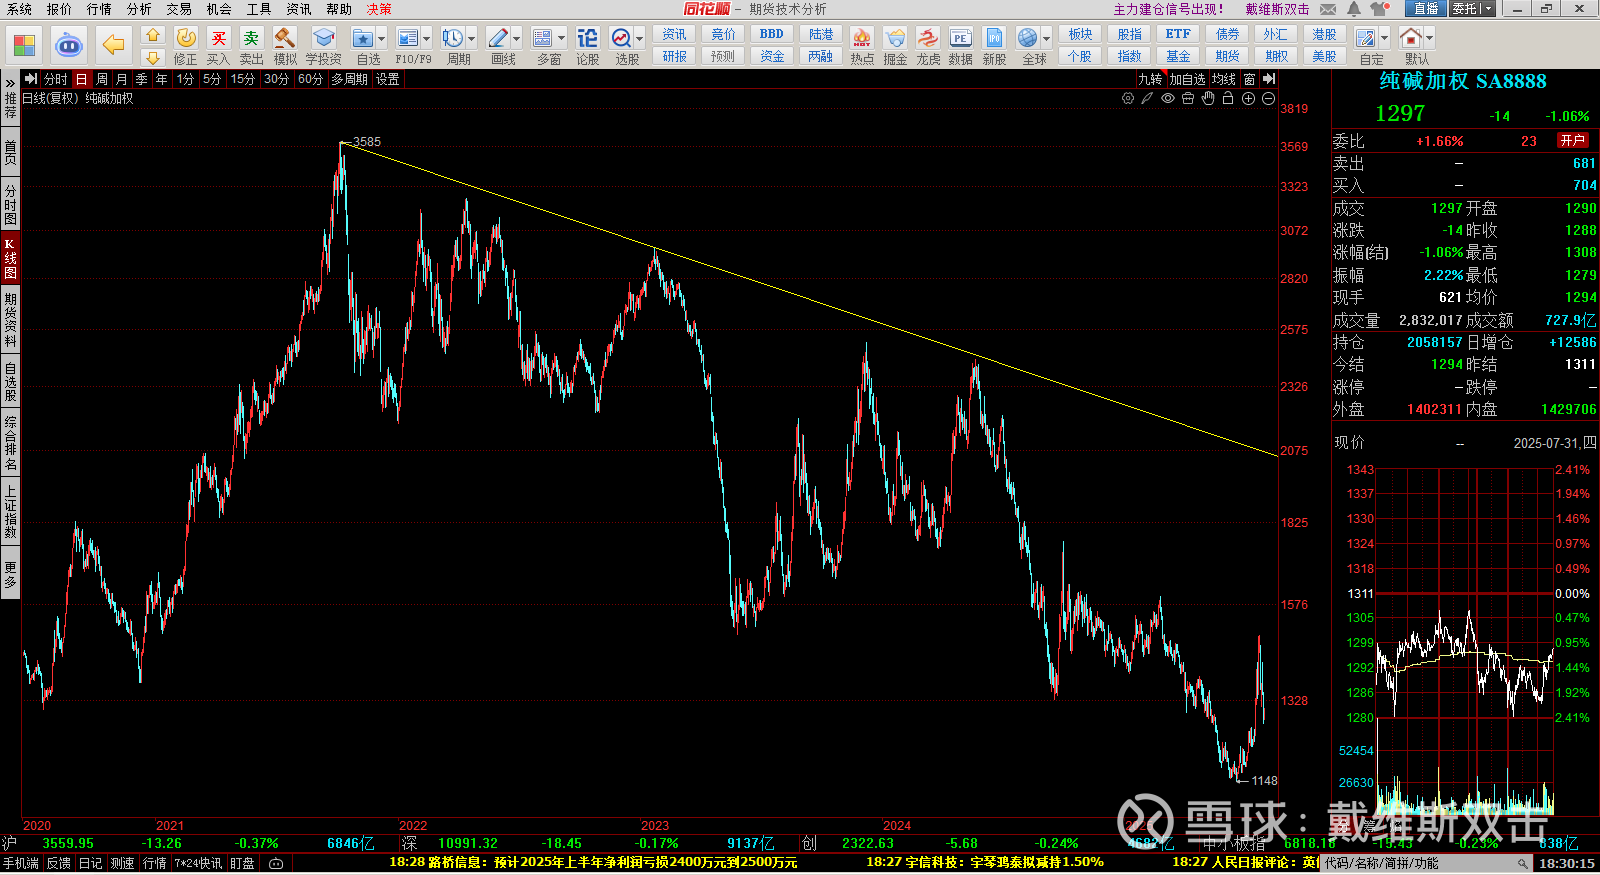Click the 直播 button in title bar
The width and height of the screenshot is (1600, 875).
(x=1426, y=9)
